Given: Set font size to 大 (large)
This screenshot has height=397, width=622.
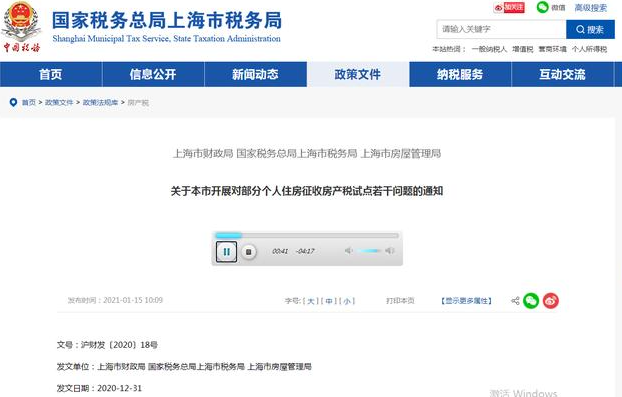Looking at the screenshot, I should [311, 301].
